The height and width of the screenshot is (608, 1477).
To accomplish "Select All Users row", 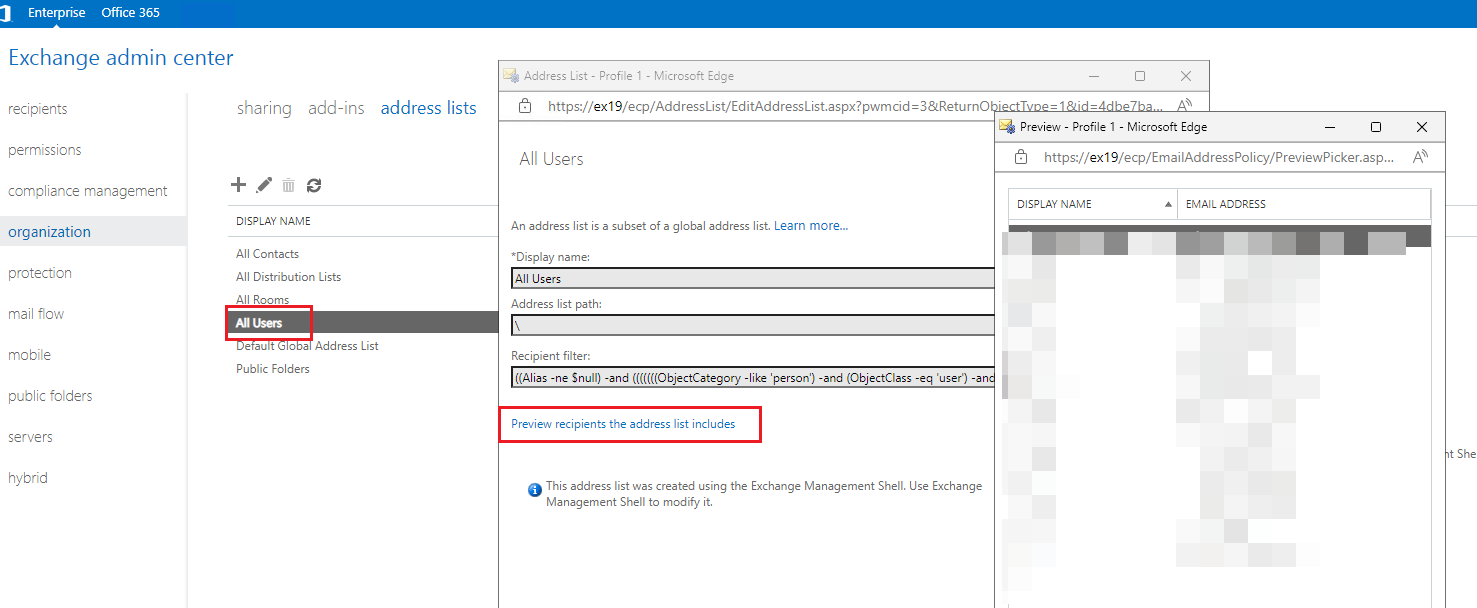I will coord(362,323).
